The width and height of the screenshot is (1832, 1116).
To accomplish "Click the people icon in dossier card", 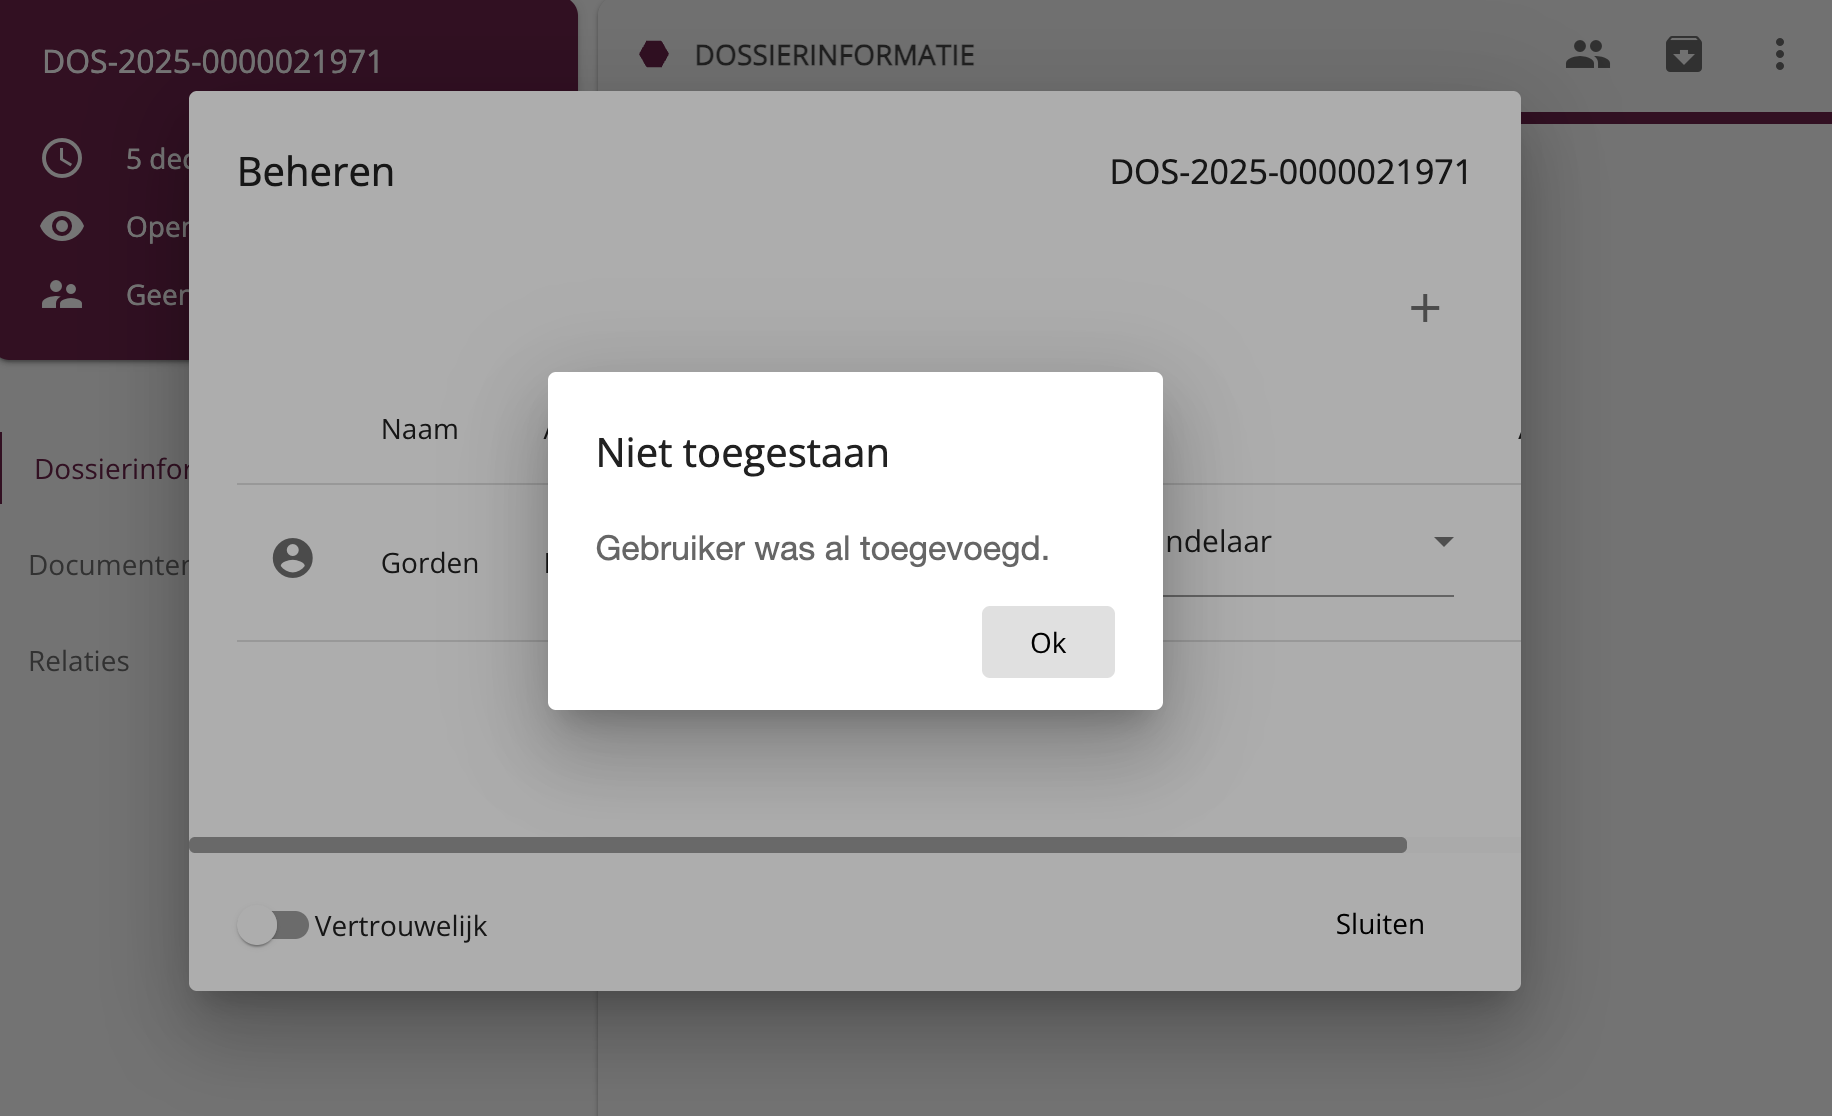I will [62, 295].
